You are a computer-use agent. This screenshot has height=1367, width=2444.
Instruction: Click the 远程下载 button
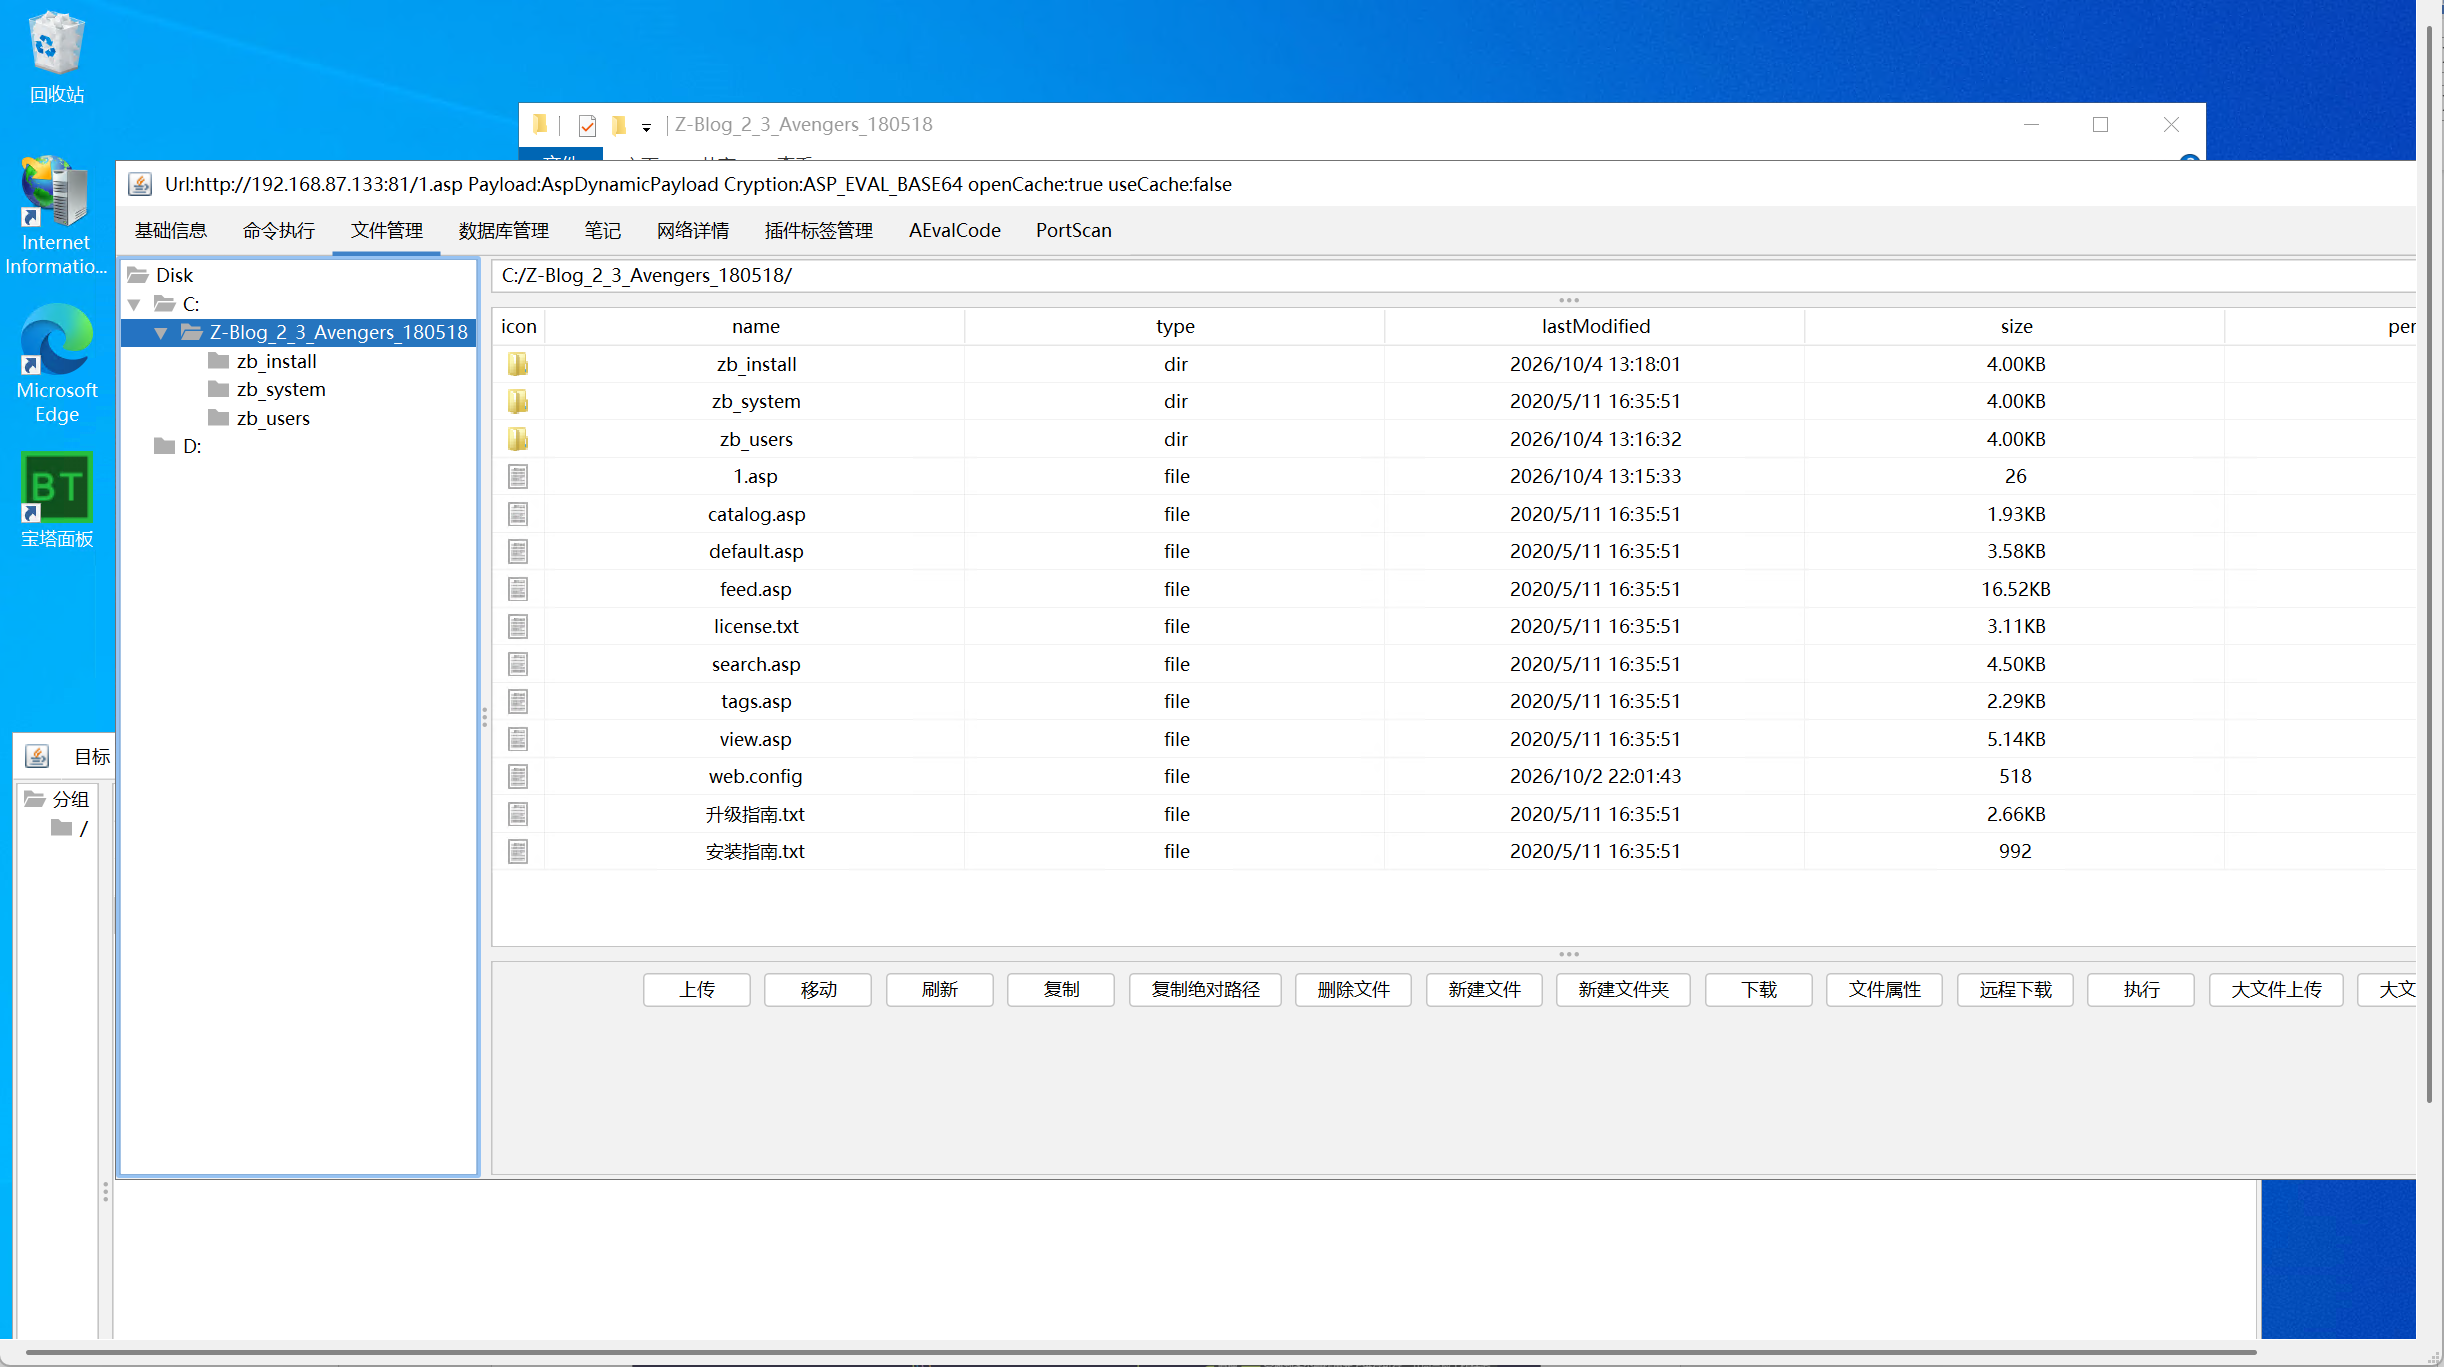pyautogui.click(x=2016, y=989)
